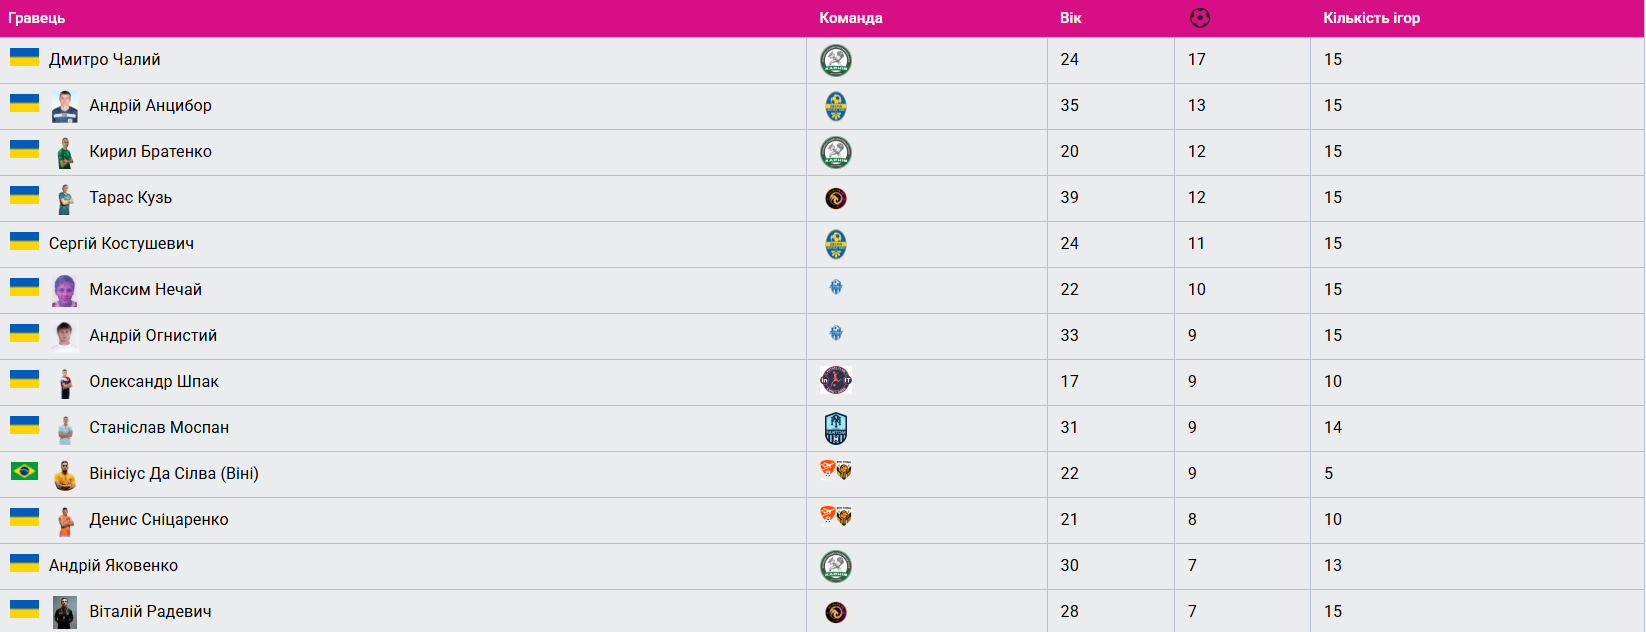Click Андрій Анцибор's team crest

point(836,106)
